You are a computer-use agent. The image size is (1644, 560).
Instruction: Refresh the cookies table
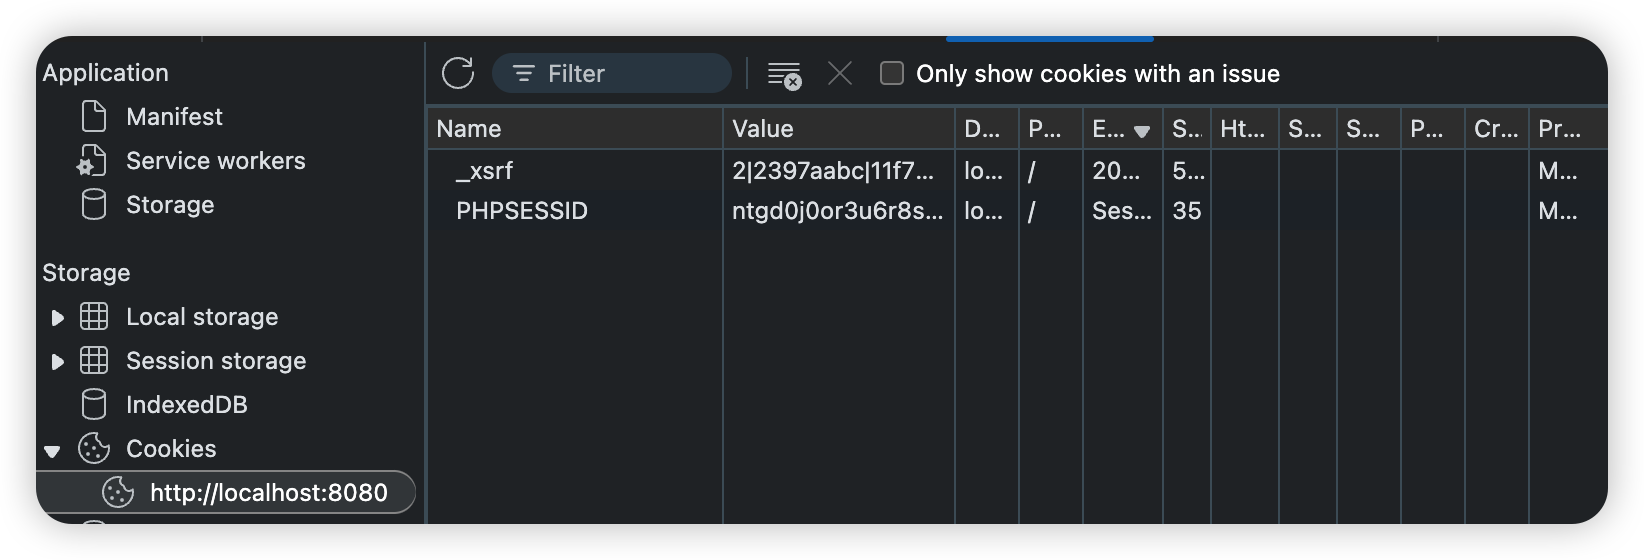(458, 73)
